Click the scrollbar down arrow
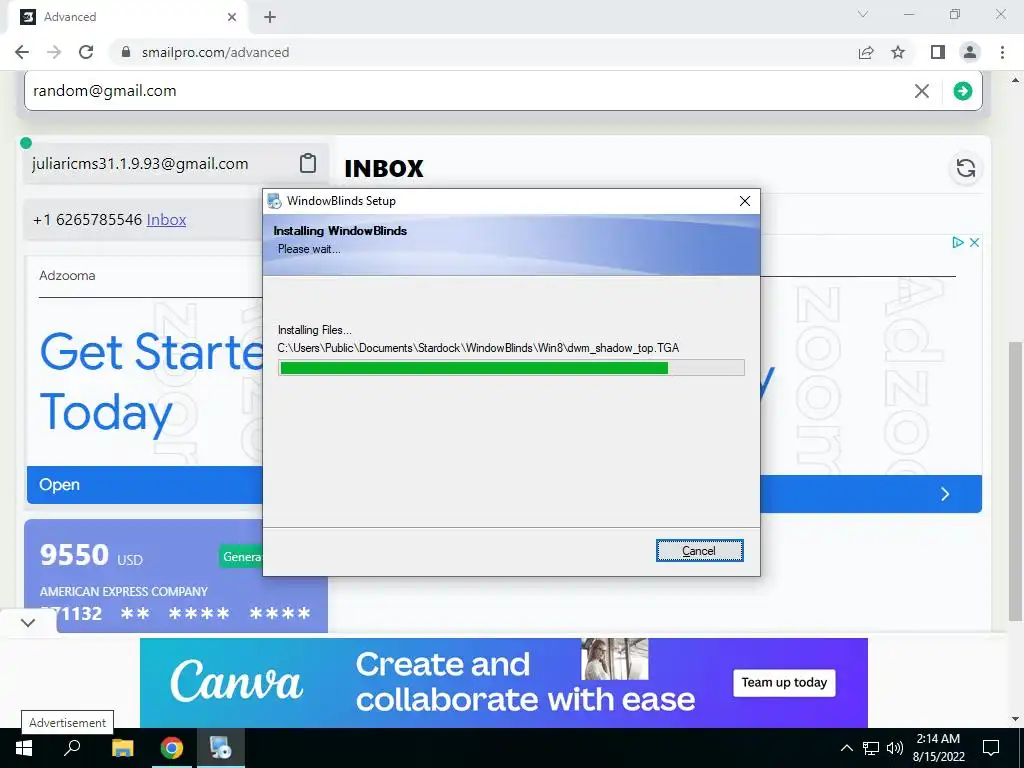Screen dimensions: 1024x768 click(1014, 720)
